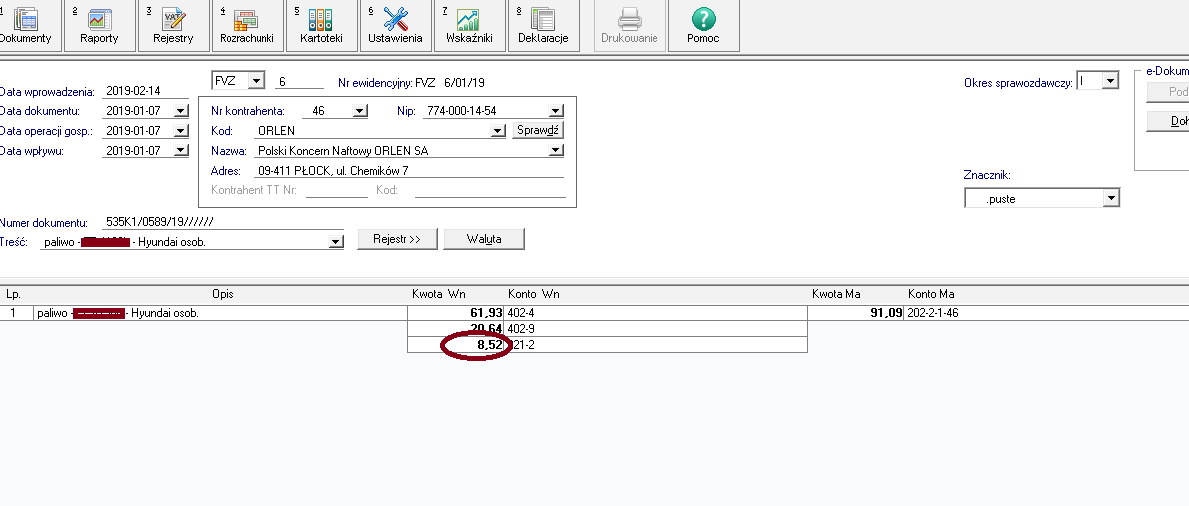Open the Data dokumentu date dropdown

[x=180, y=111]
